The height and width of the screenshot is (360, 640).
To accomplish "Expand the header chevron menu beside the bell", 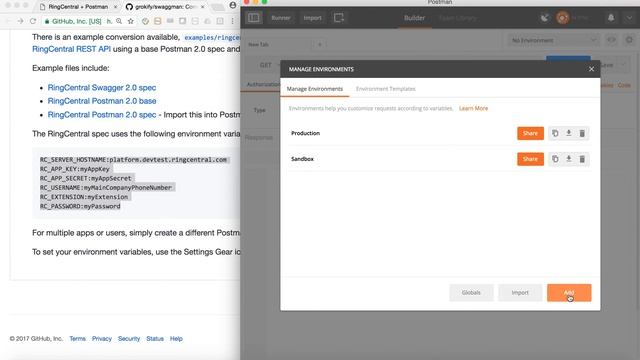I will [x=629, y=18].
